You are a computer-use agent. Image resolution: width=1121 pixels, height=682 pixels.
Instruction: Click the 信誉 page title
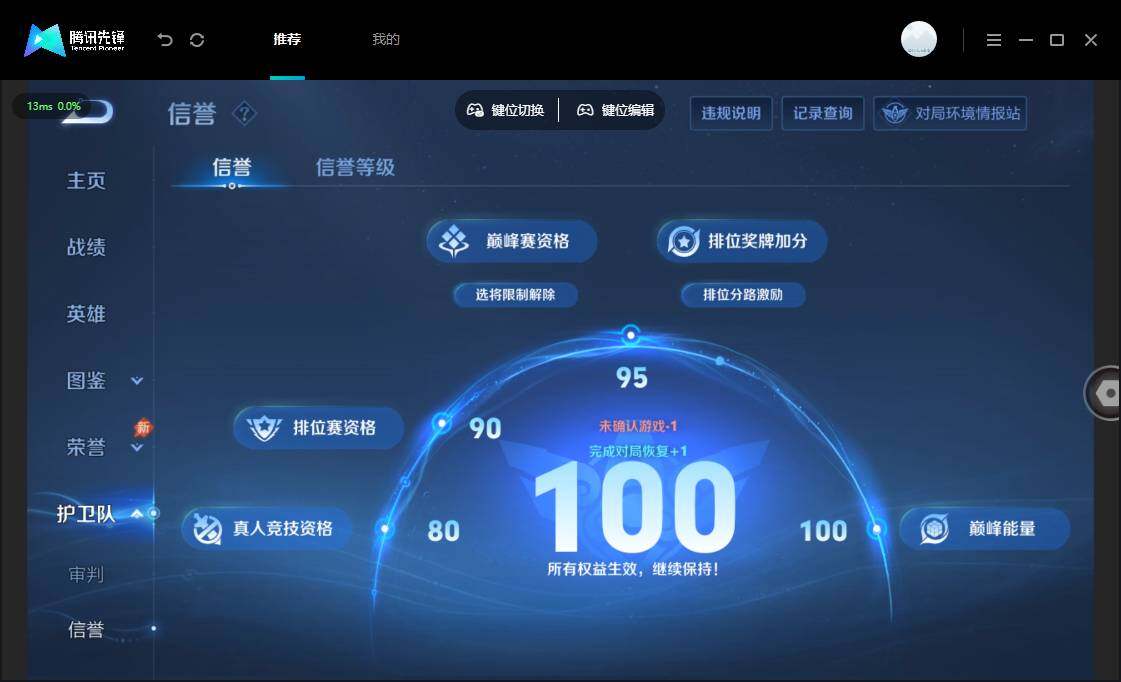click(x=192, y=114)
